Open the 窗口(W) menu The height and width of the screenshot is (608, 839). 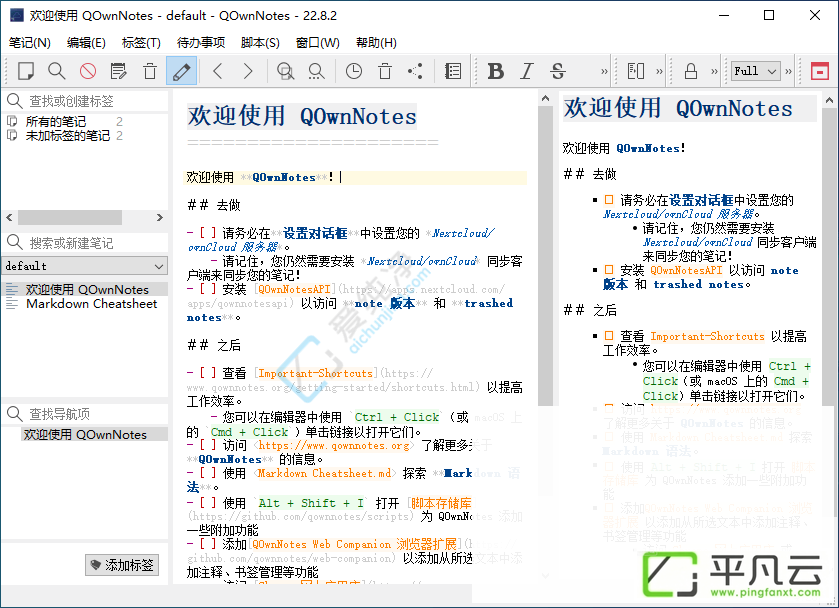point(317,43)
